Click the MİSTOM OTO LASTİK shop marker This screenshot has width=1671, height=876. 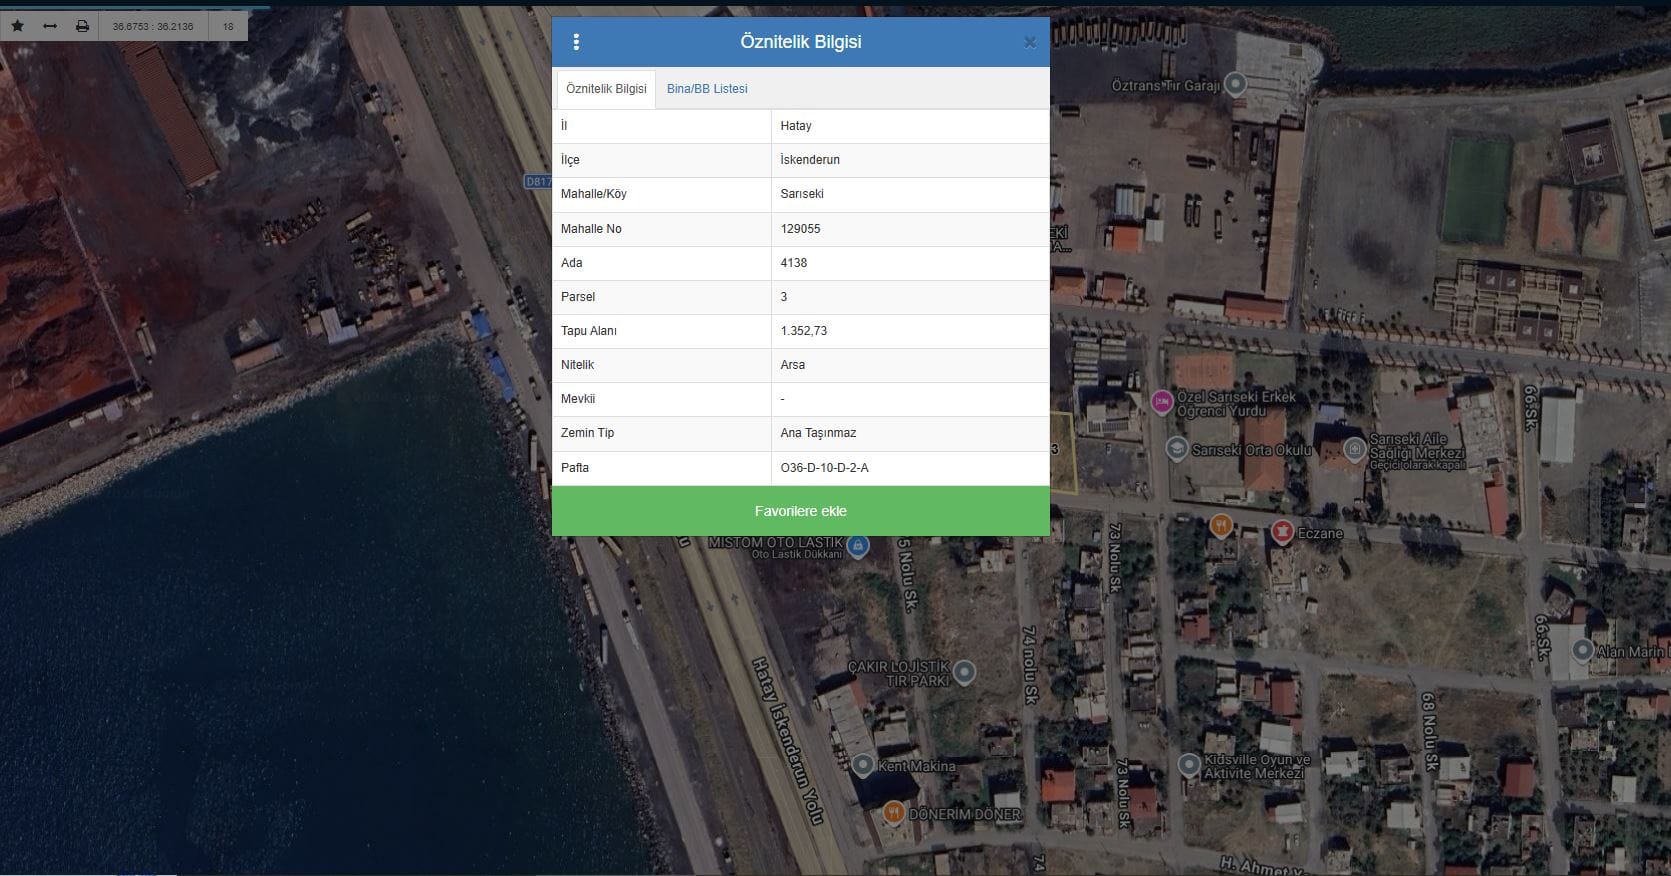[857, 546]
